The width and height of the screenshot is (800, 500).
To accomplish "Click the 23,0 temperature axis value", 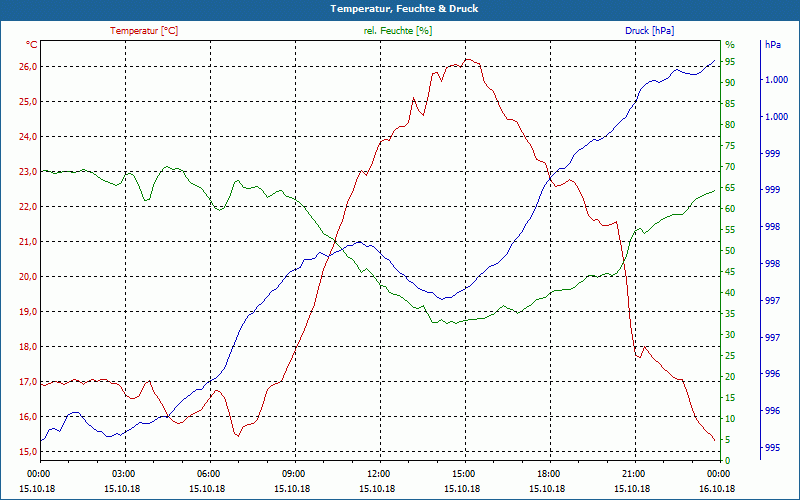I will (x=29, y=172).
